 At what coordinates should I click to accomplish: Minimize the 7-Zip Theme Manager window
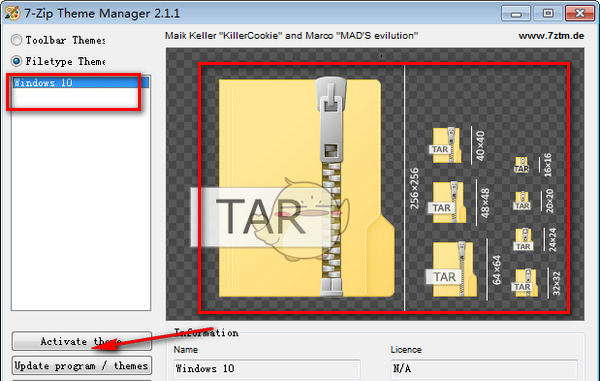(x=516, y=14)
